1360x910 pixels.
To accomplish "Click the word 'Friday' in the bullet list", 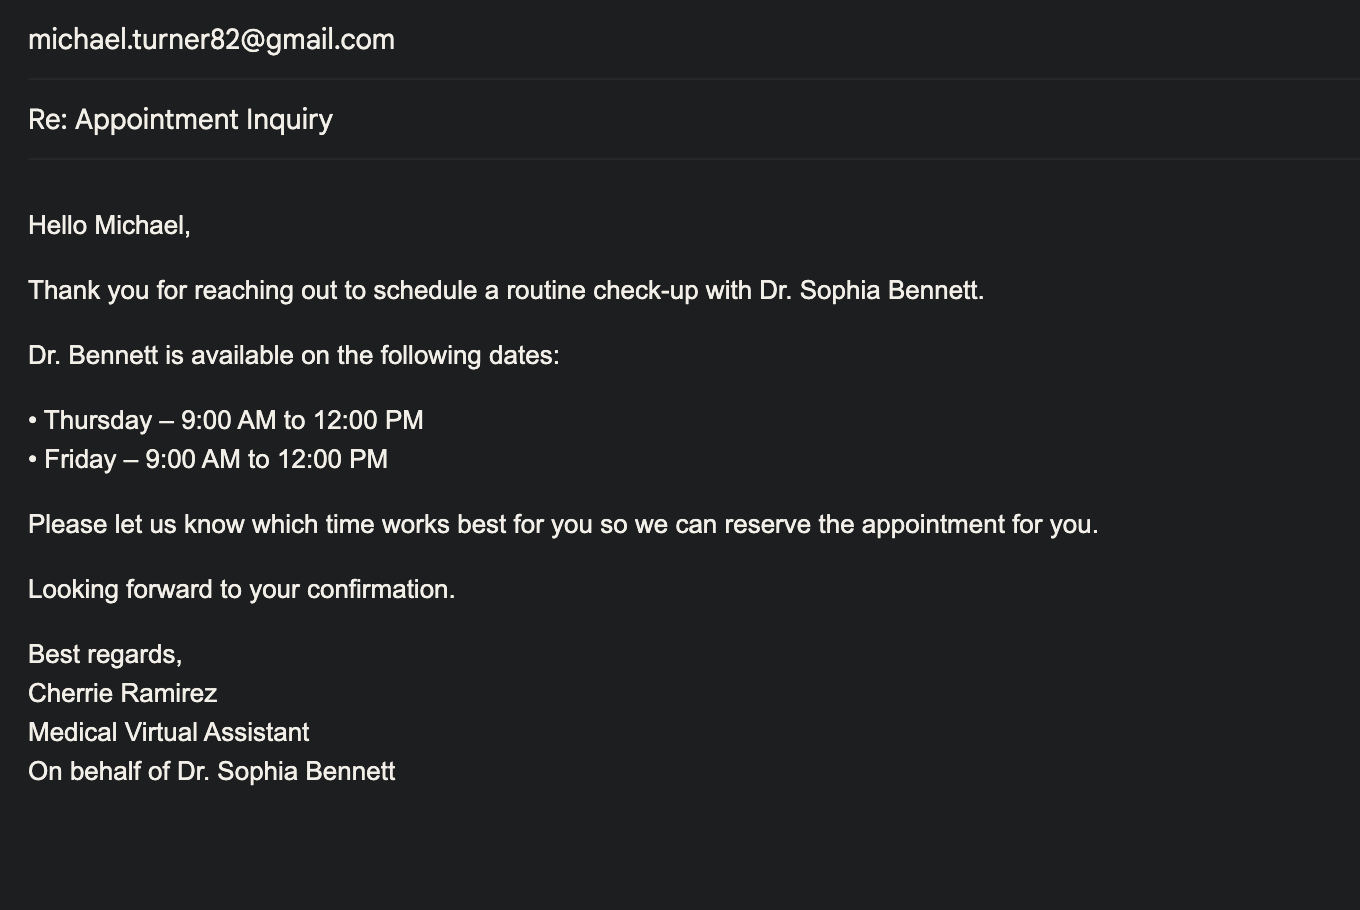I will pos(80,460).
